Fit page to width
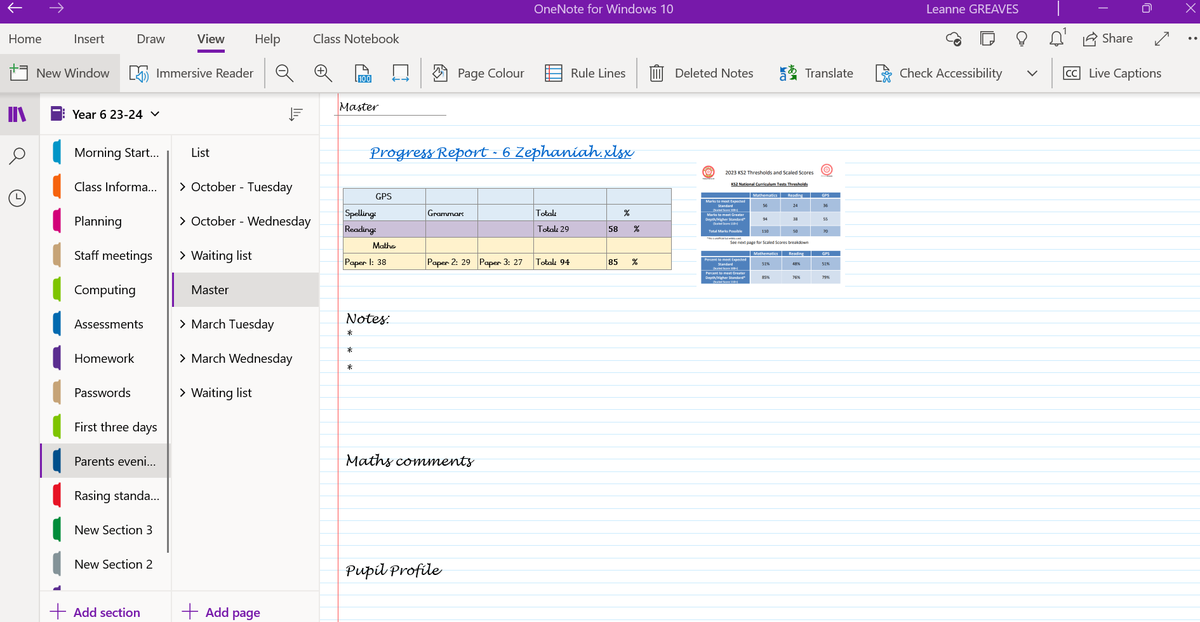The width and height of the screenshot is (1200, 622). click(x=400, y=73)
